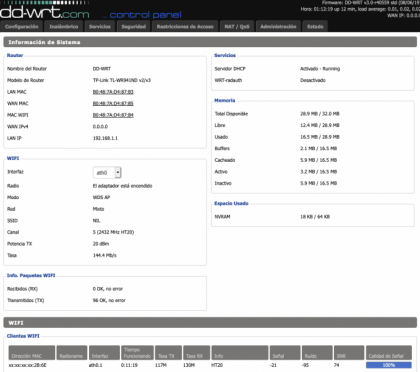Click the Tasa RX column header

(197, 353)
